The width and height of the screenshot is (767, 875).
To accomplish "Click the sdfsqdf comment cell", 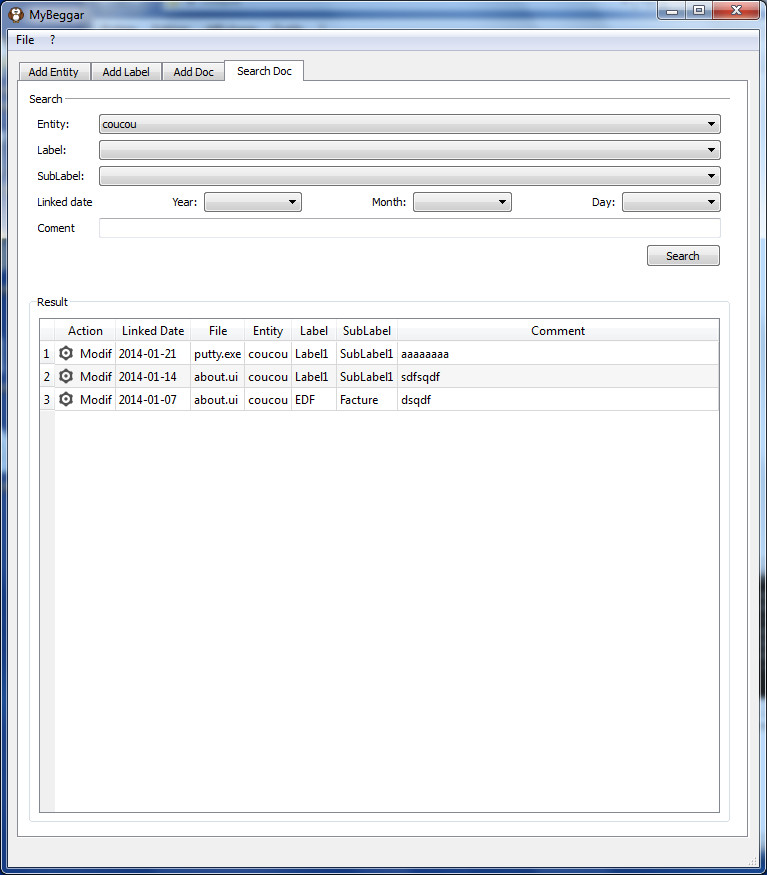I will 558,377.
